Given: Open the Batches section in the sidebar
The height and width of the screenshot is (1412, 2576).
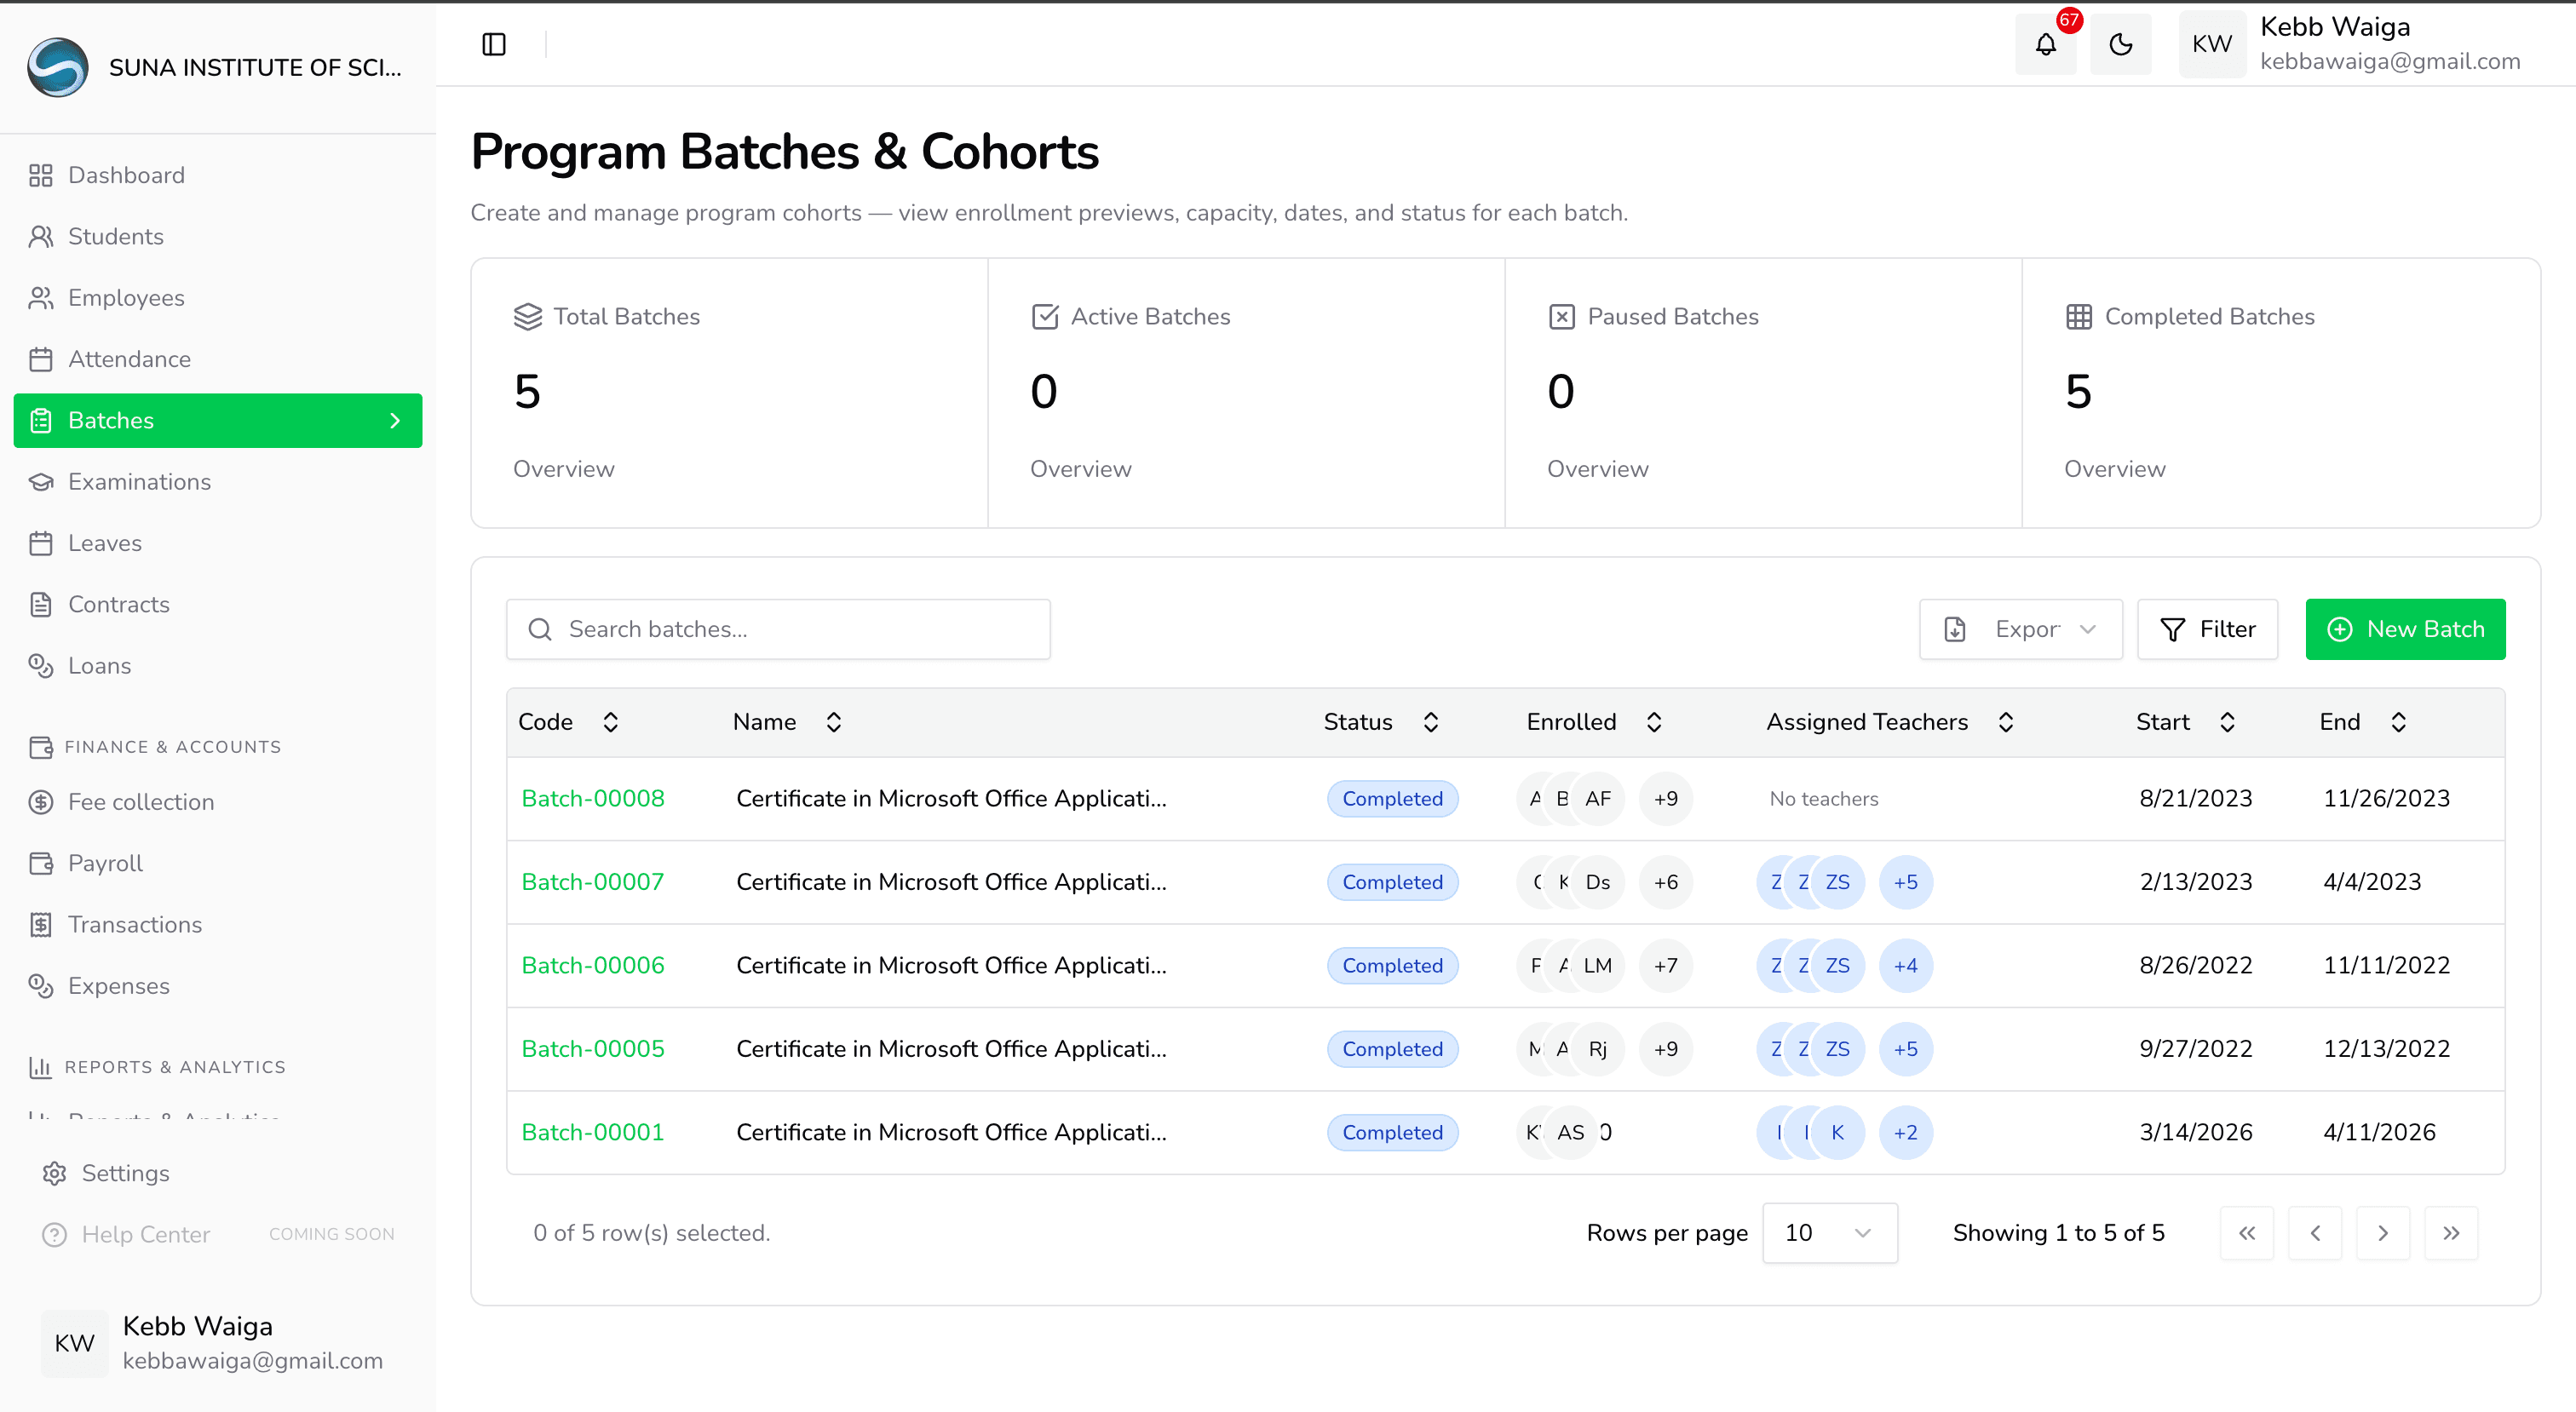Looking at the screenshot, I should coord(111,420).
